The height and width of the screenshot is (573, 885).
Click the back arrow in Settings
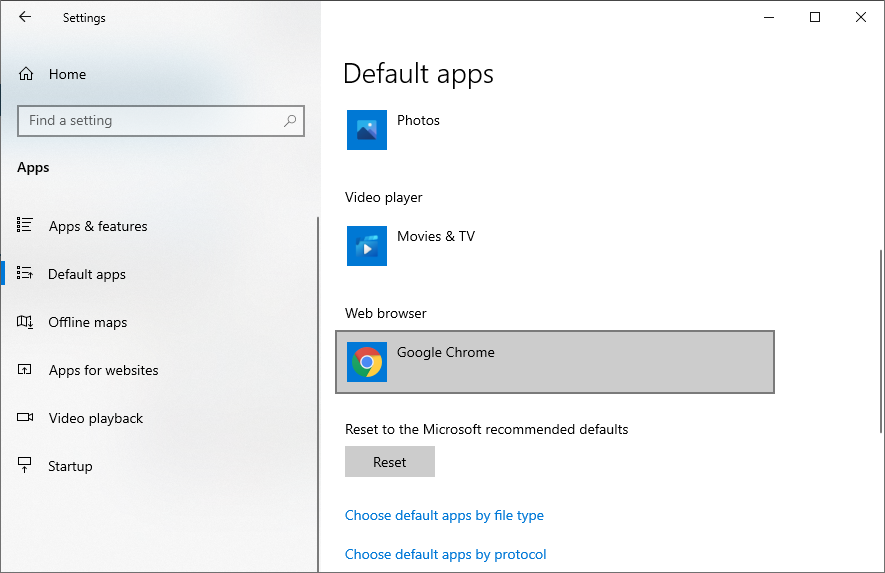point(25,17)
